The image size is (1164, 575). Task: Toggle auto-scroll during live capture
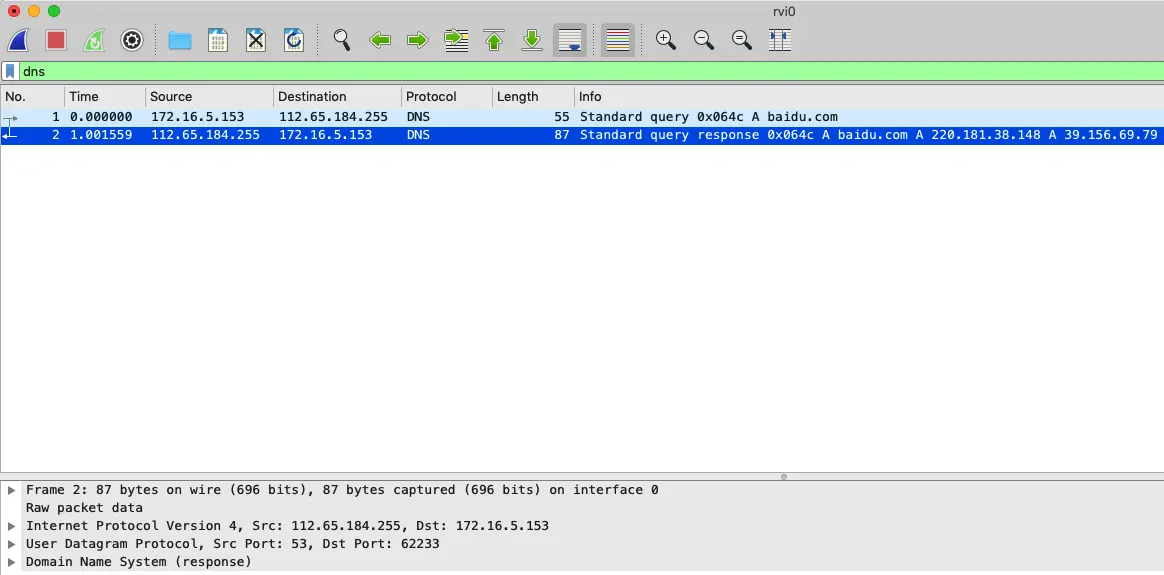tap(569, 40)
